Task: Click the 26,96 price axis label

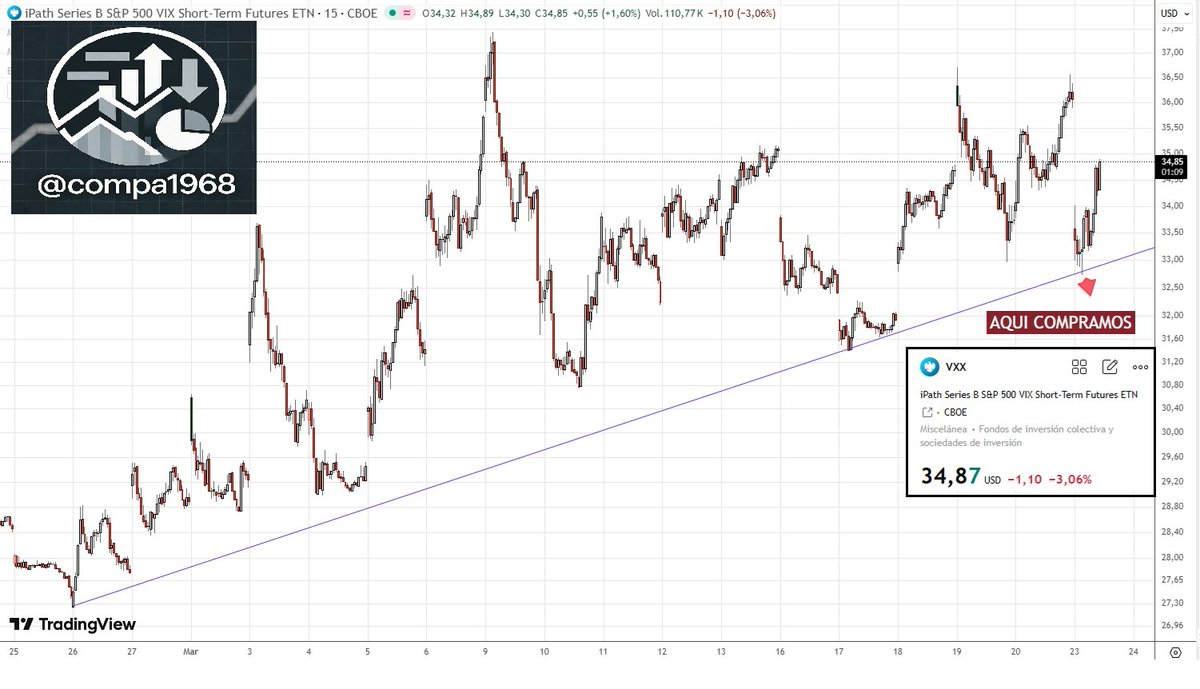Action: 1171,627
